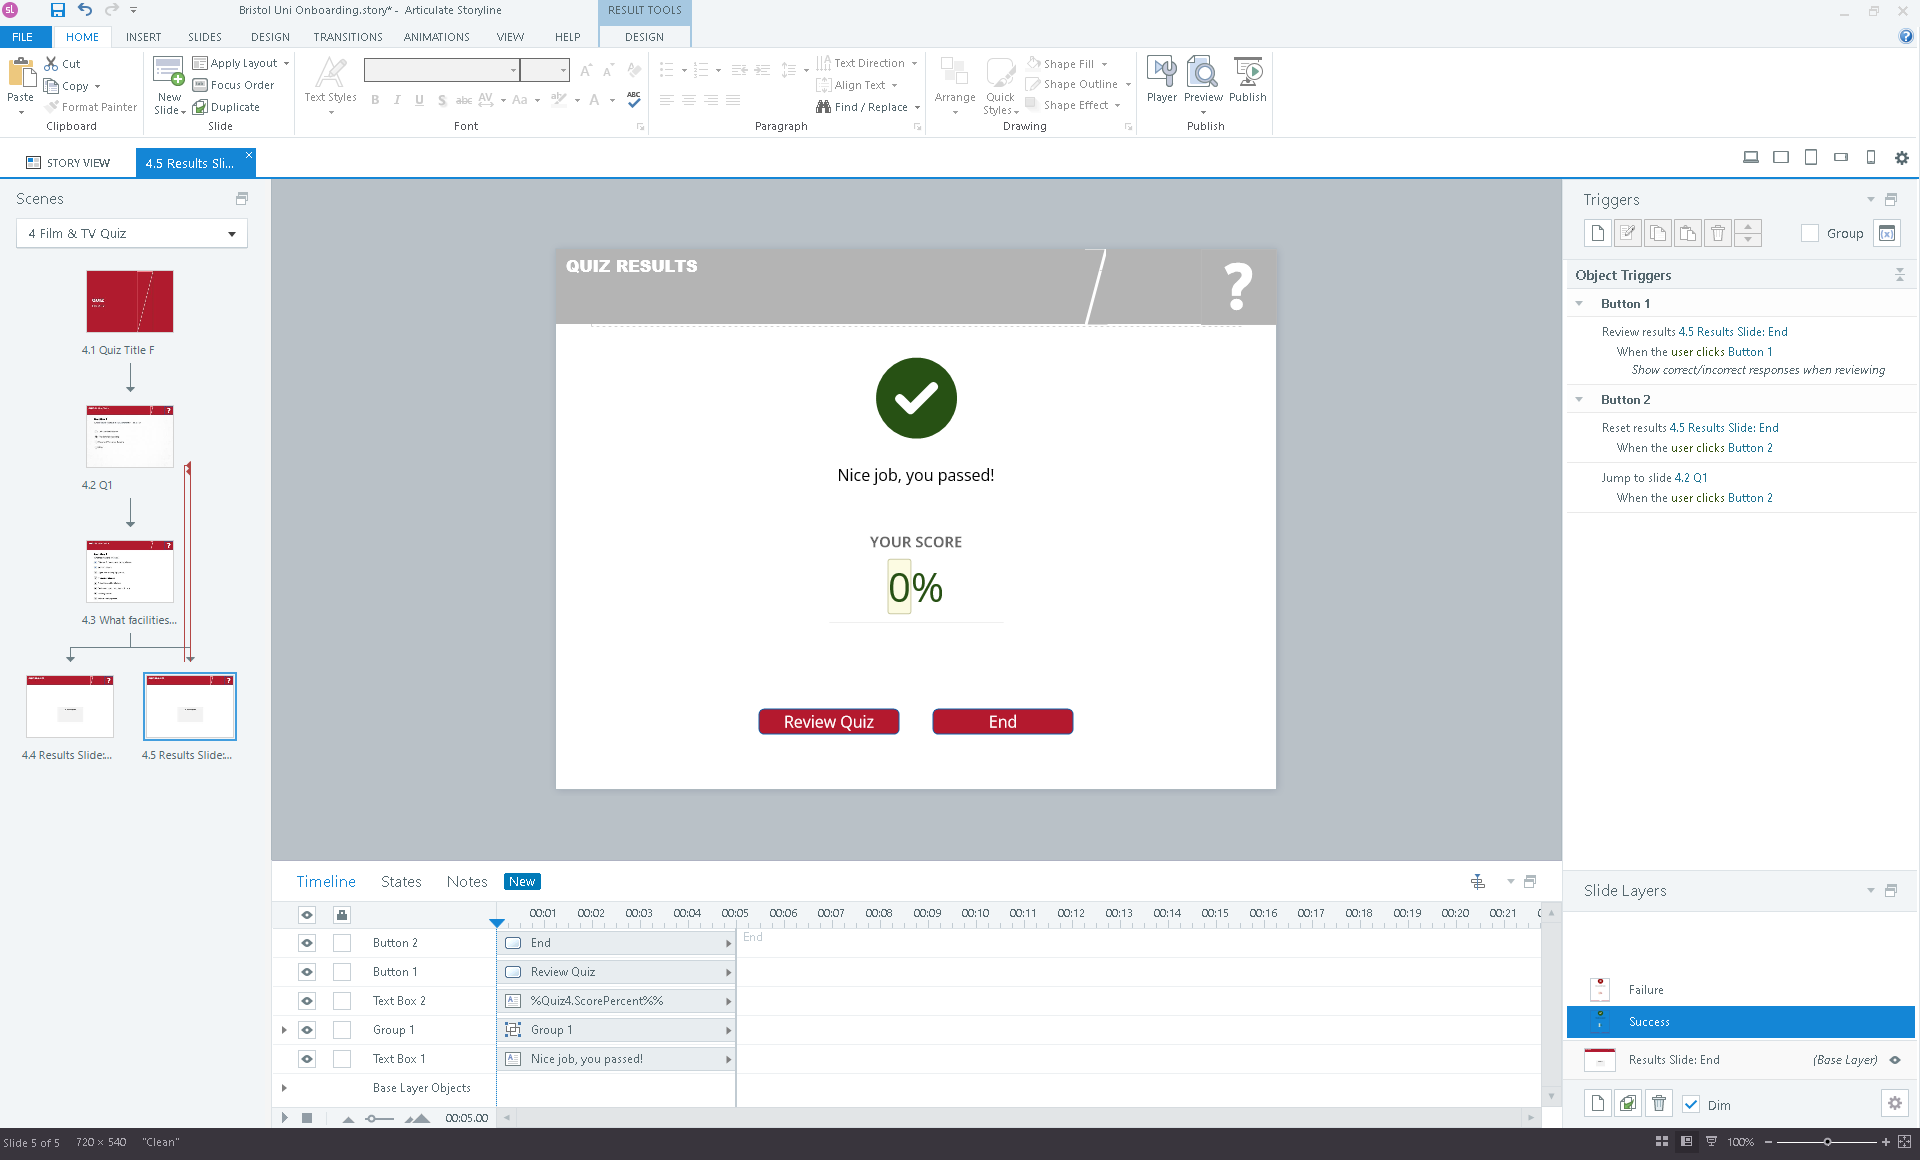
Task: Open the 4 Film & TV Quiz dropdown
Action: [231, 234]
